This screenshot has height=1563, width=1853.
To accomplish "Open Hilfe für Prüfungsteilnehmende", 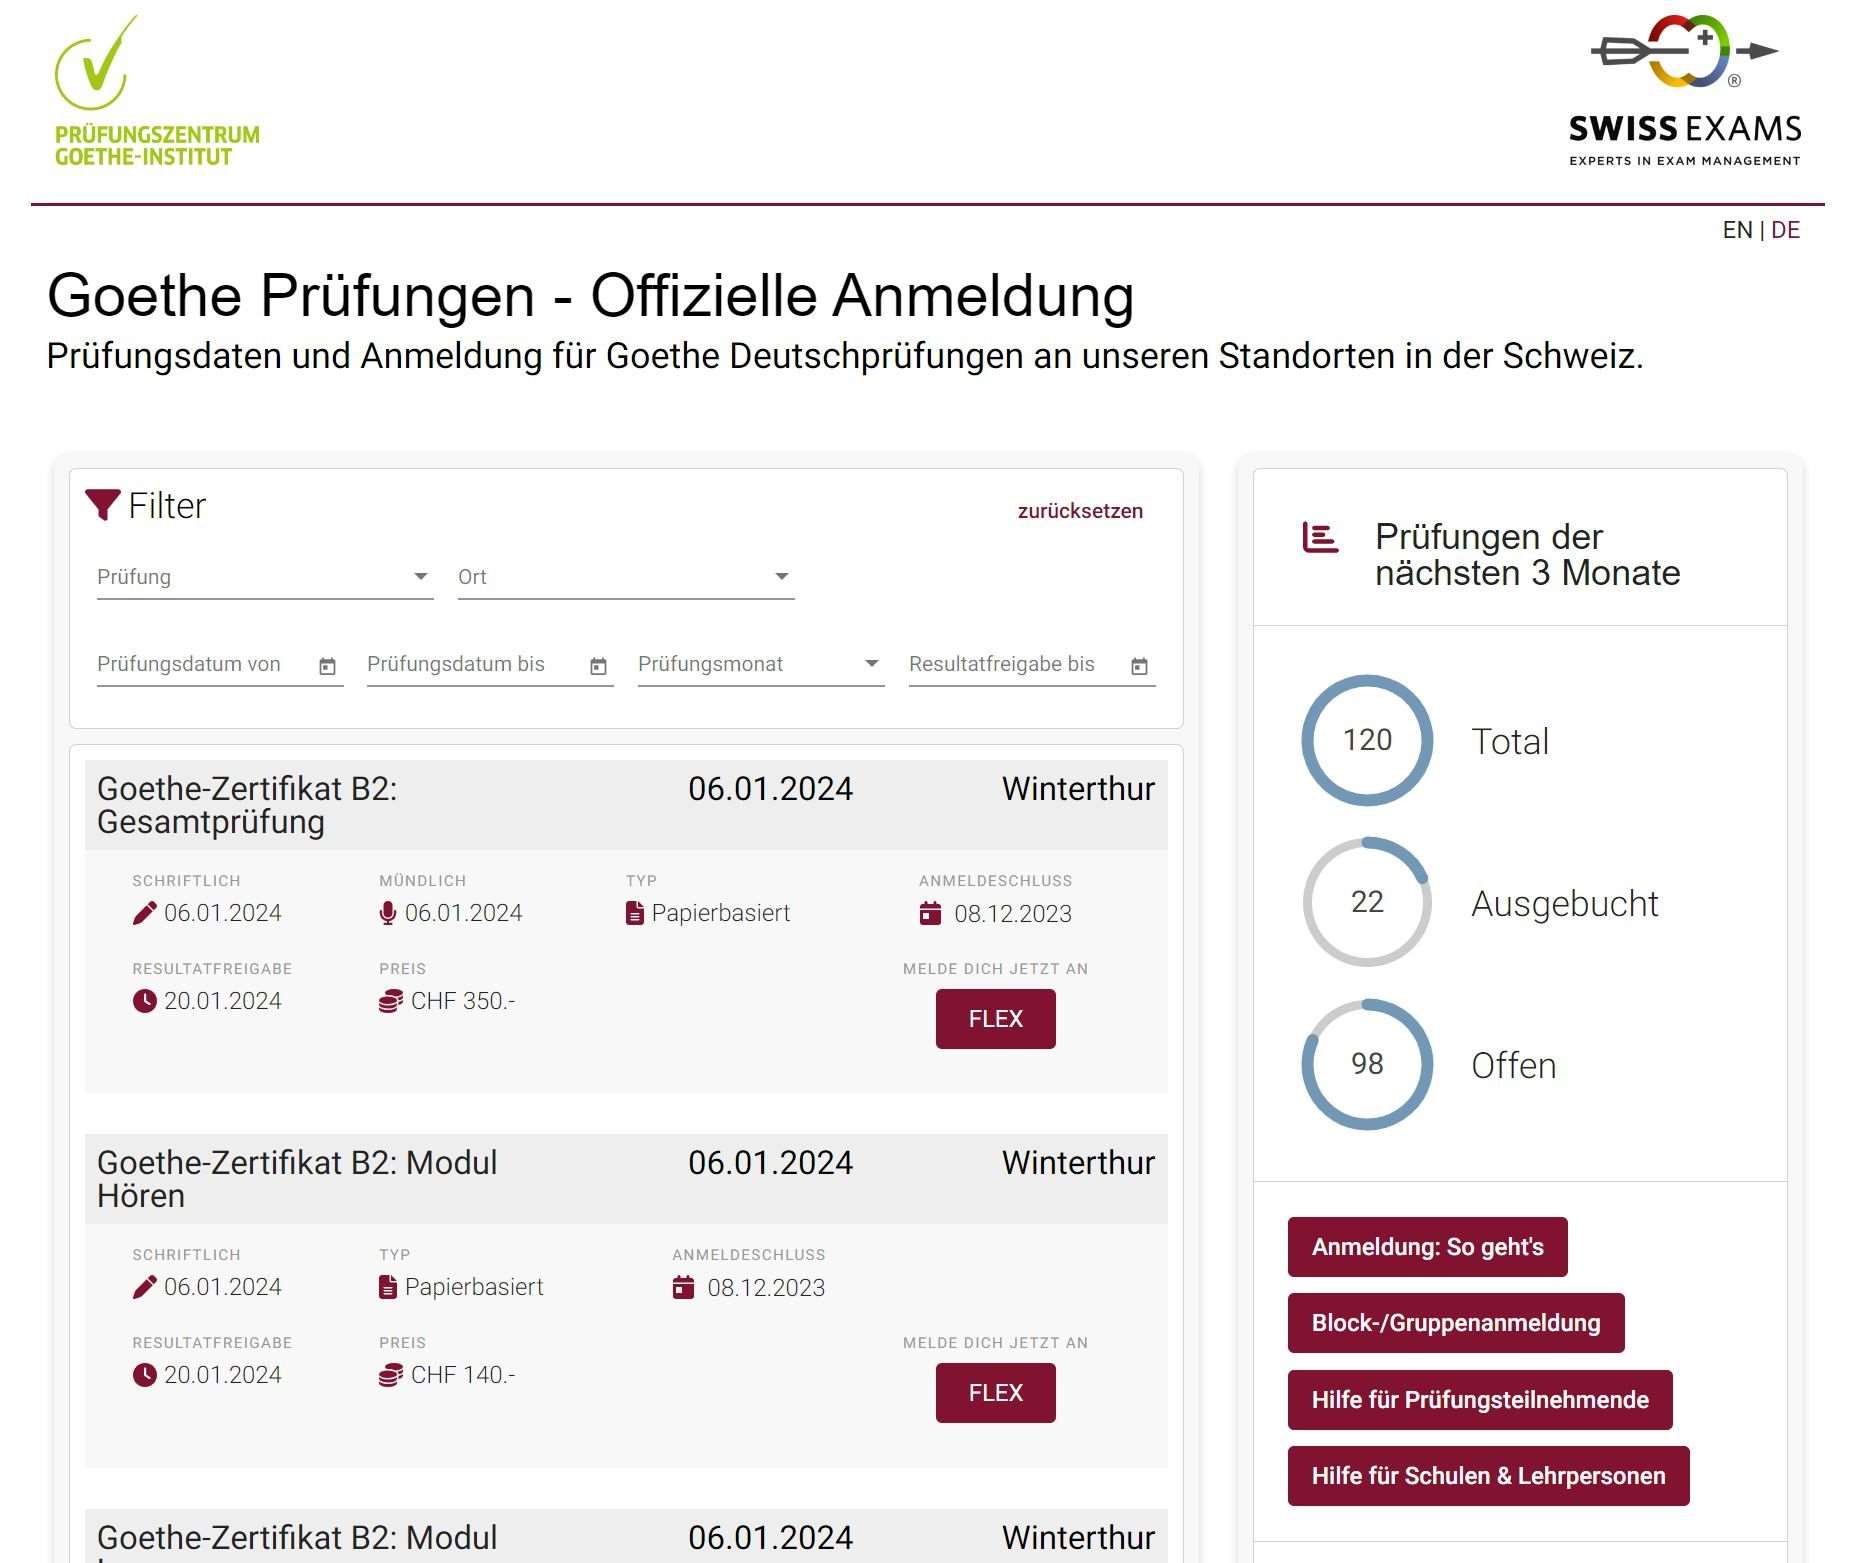I will tap(1480, 1400).
